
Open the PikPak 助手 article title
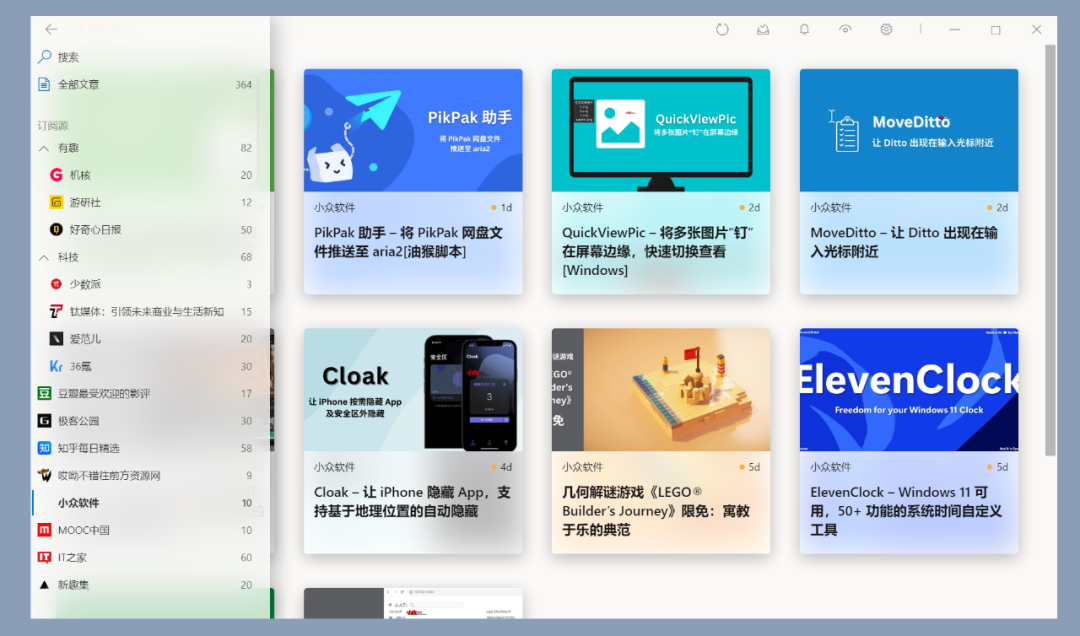408,242
